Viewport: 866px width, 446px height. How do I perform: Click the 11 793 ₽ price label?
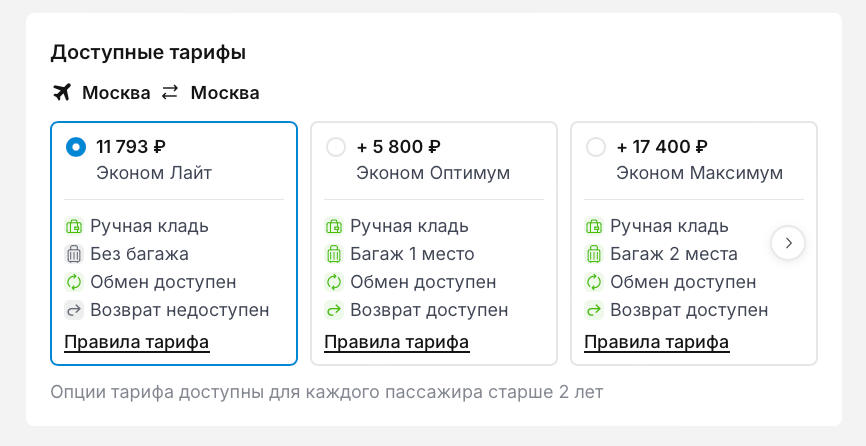click(130, 147)
